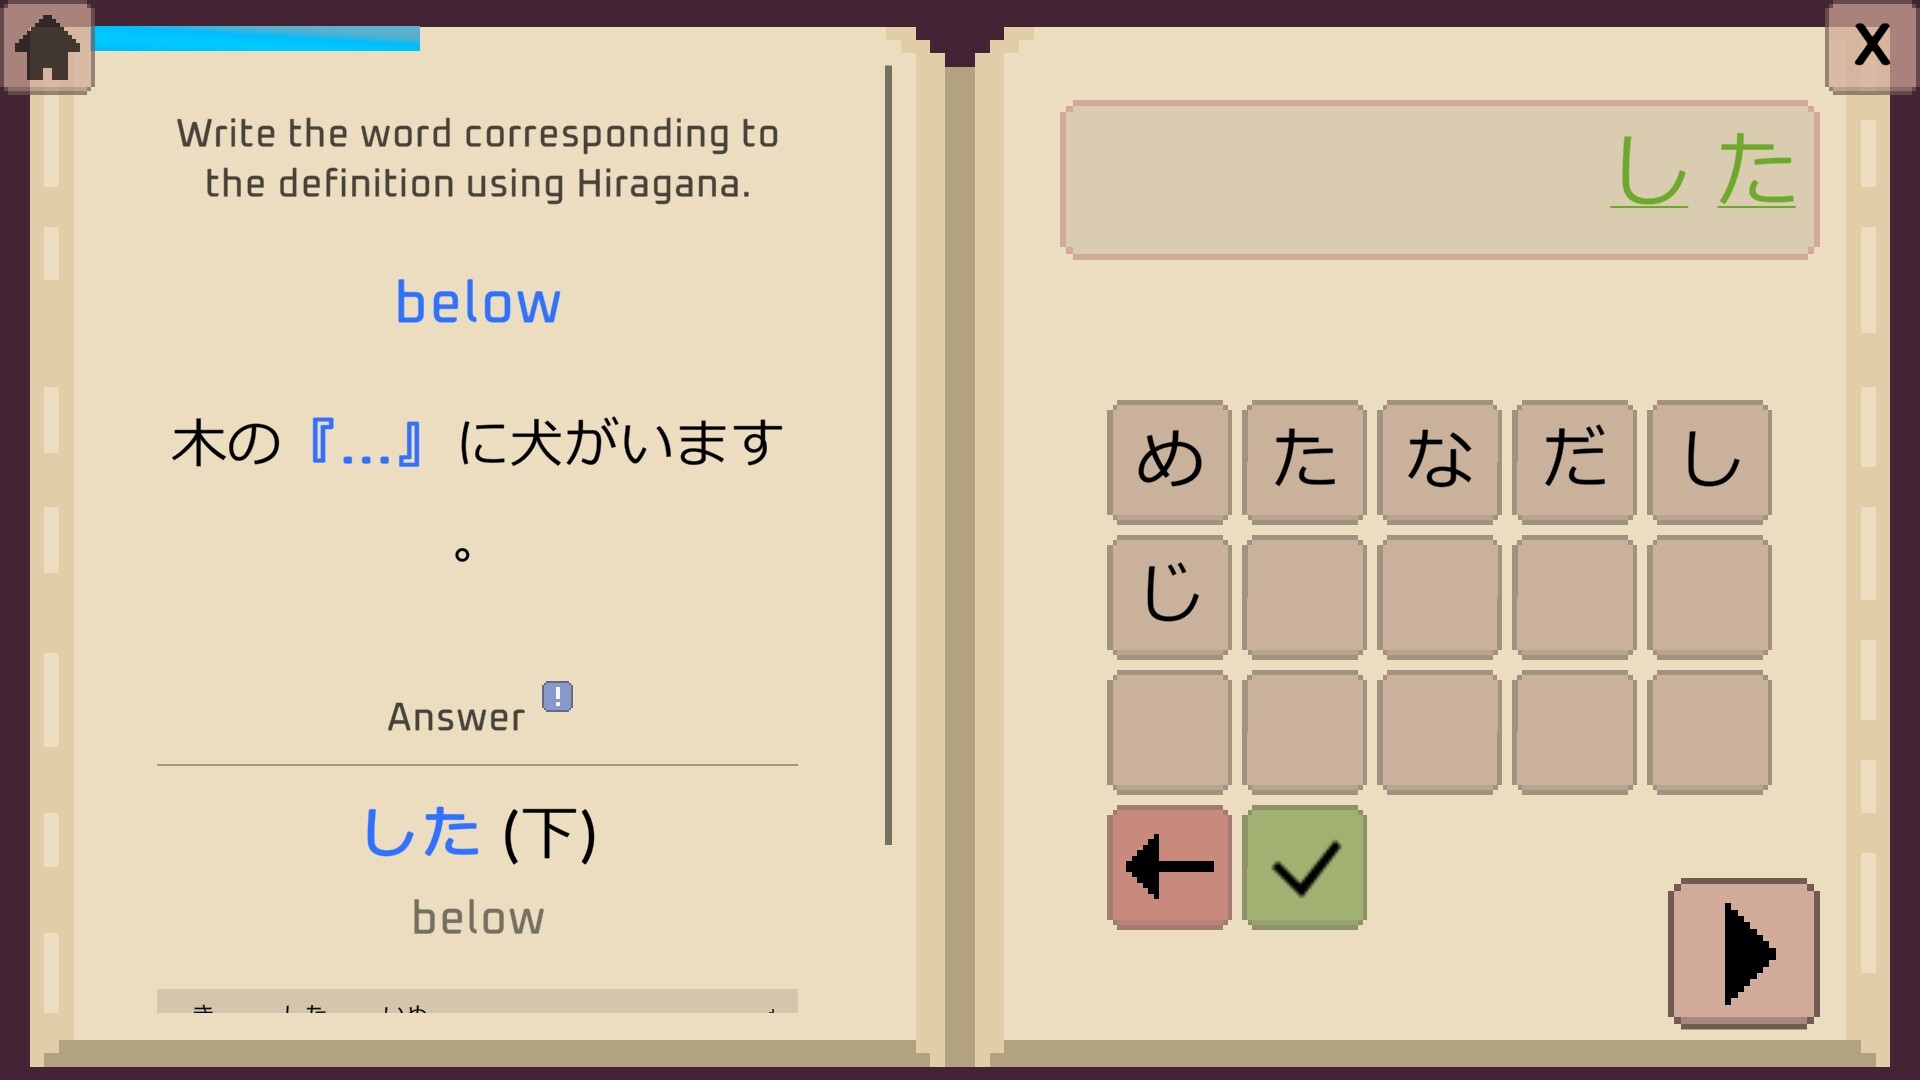The width and height of the screenshot is (1920, 1080).
Task: Click the partially visible vocabulary bar at bottom
Action: click(477, 1001)
